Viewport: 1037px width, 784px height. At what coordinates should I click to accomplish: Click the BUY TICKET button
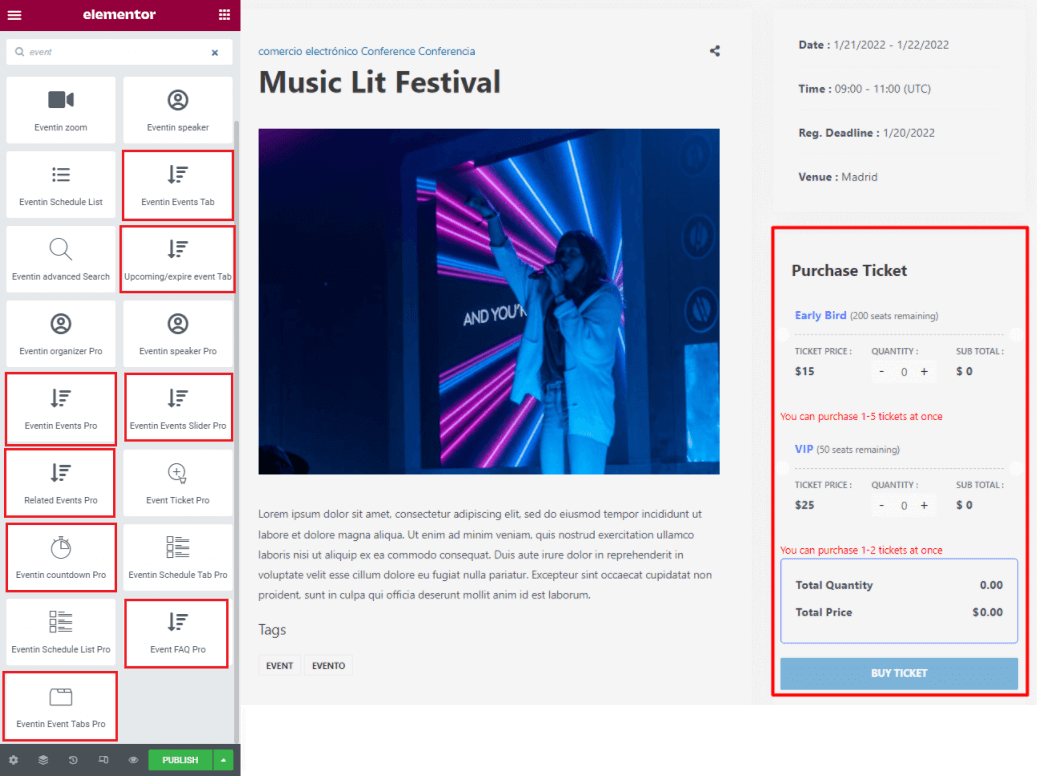(x=898, y=673)
